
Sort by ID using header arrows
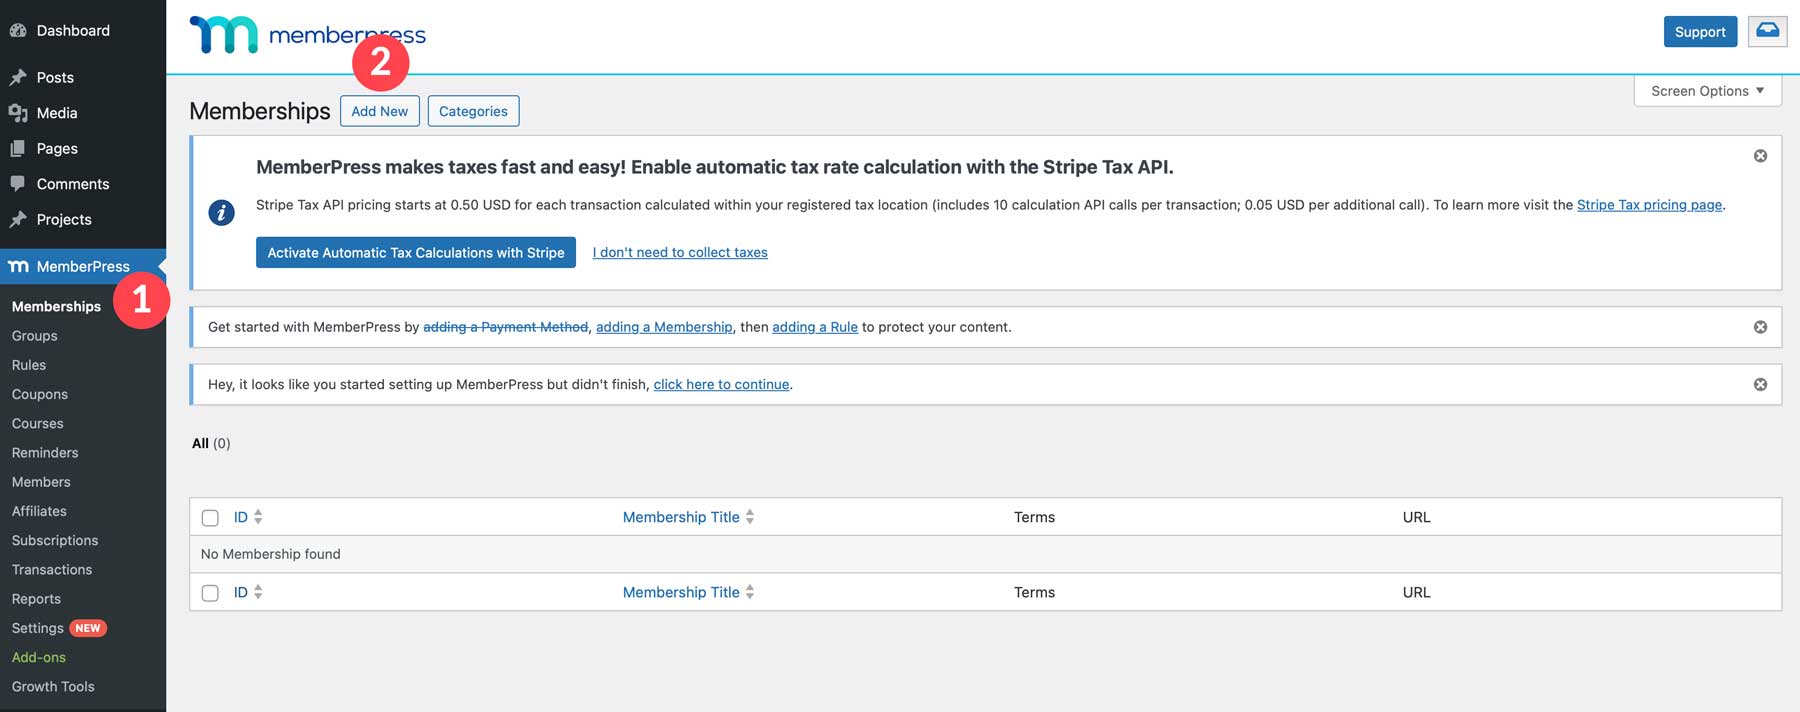pyautogui.click(x=258, y=517)
